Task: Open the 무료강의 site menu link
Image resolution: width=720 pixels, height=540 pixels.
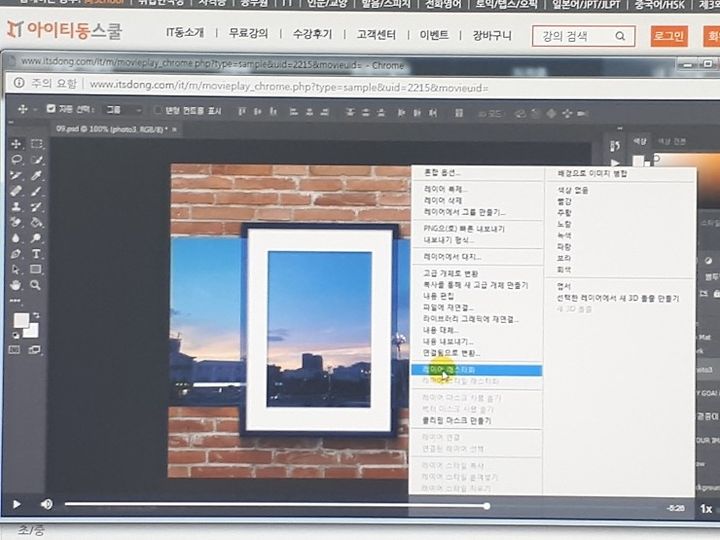Action: (248, 34)
